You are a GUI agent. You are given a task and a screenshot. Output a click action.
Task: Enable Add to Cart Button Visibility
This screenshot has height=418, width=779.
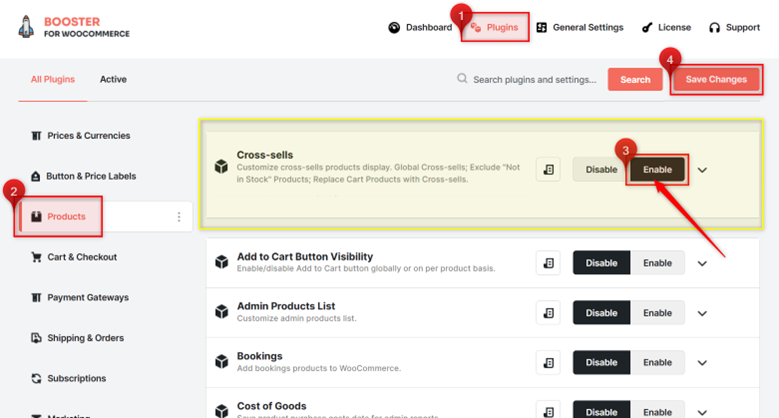click(657, 263)
